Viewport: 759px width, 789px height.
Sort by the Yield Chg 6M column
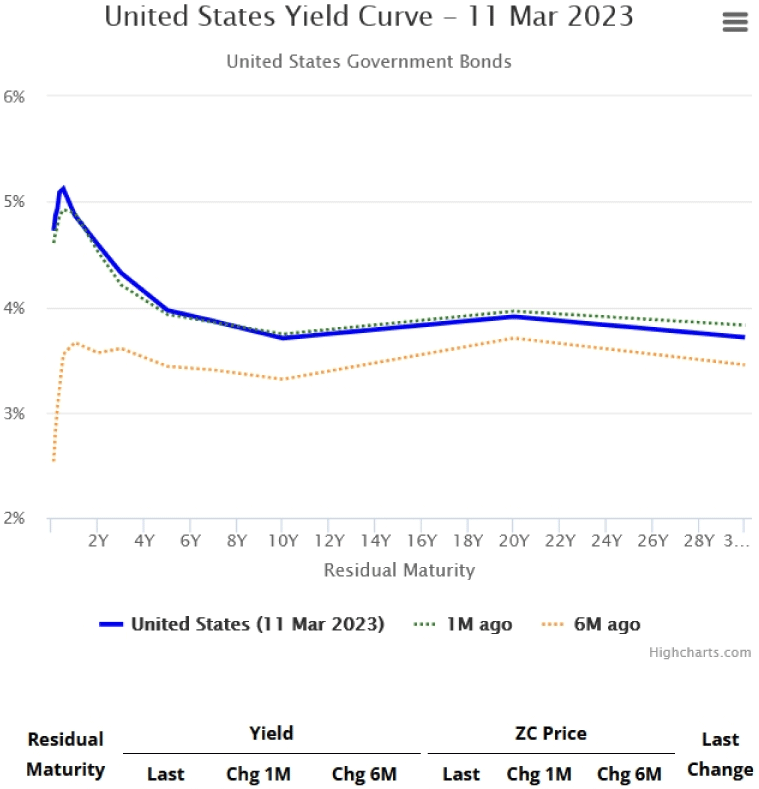pos(364,774)
